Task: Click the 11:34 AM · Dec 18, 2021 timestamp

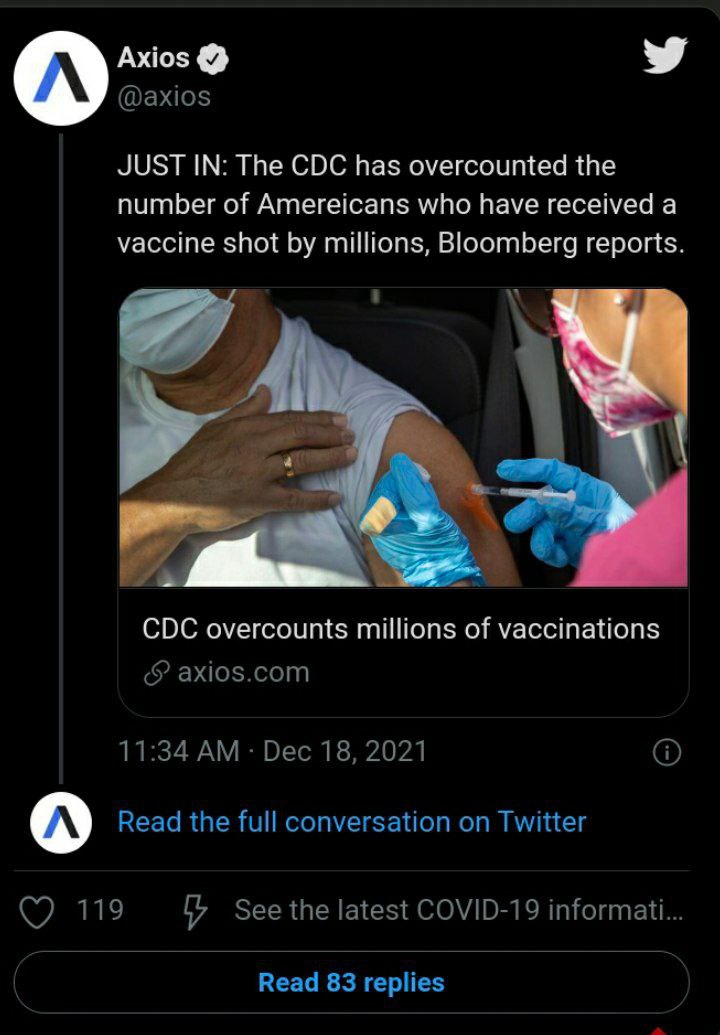Action: pos(272,751)
